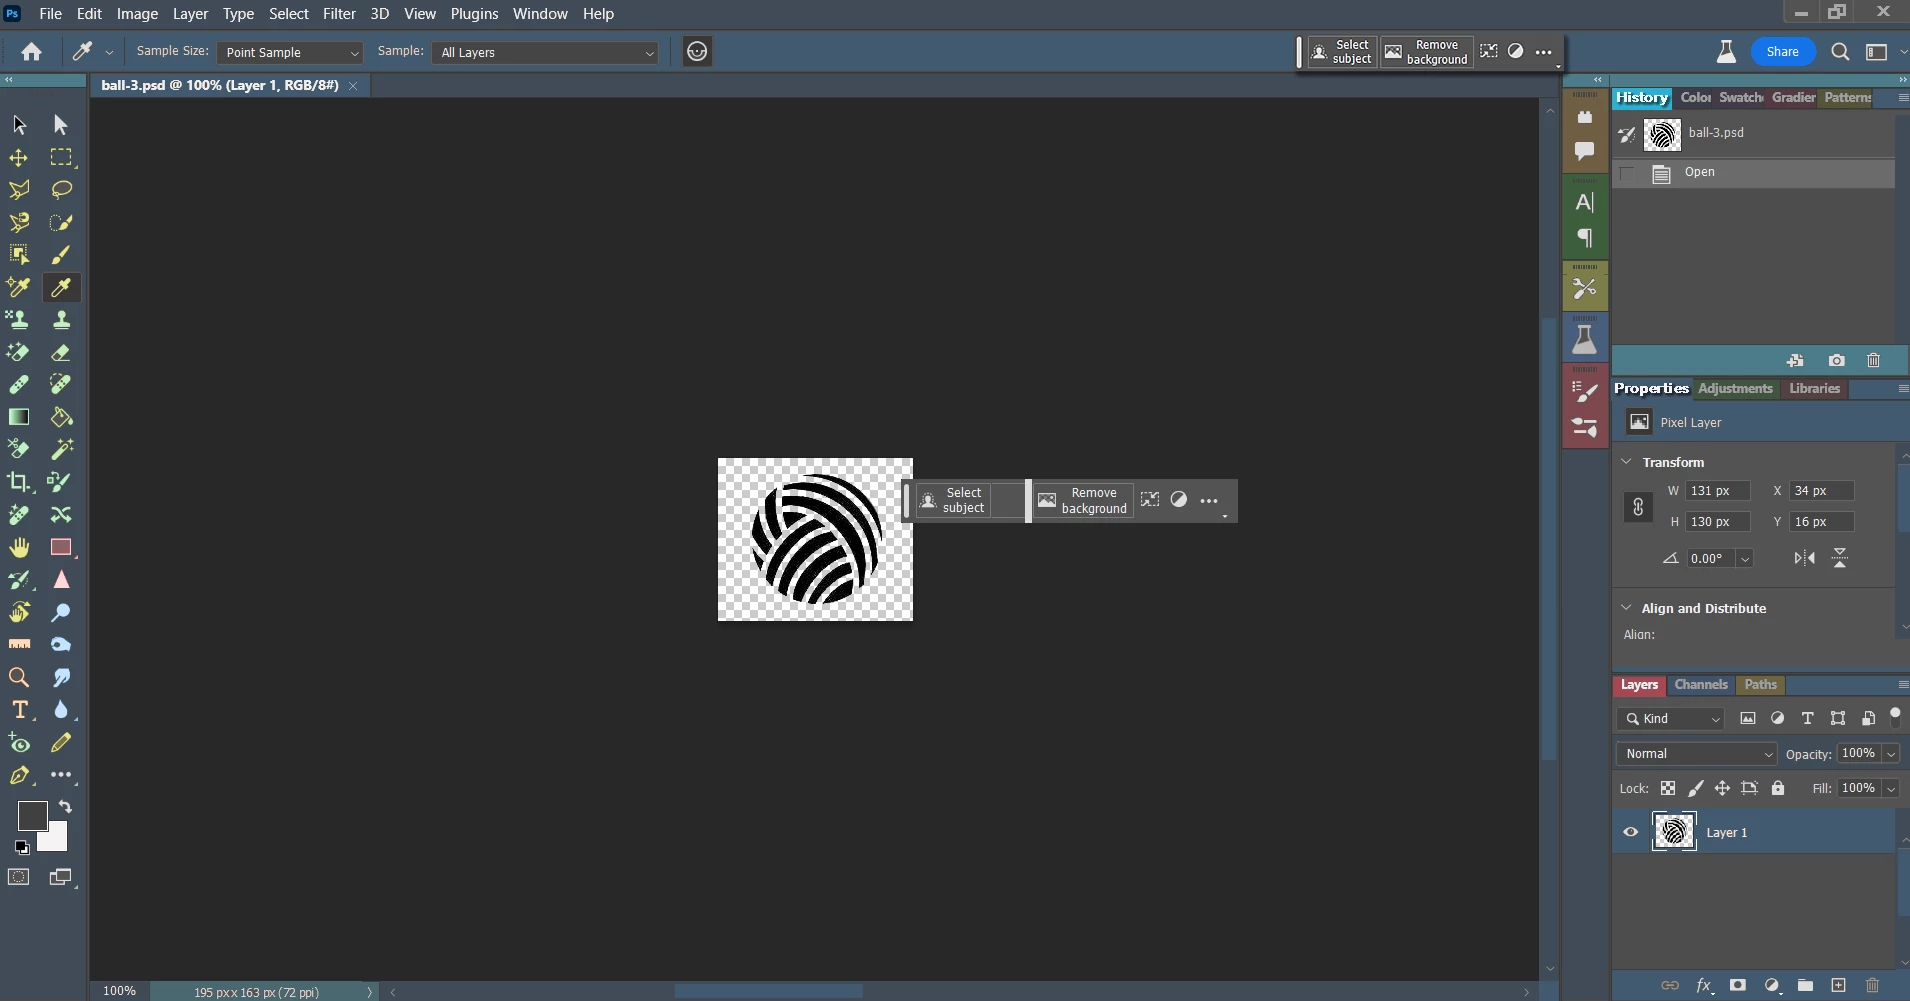Toggle visibility of Layer 1

coord(1631,832)
